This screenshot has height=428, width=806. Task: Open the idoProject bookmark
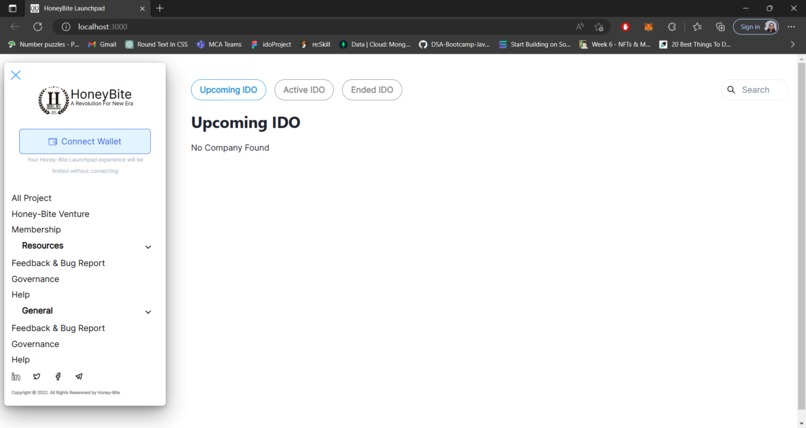(271, 45)
